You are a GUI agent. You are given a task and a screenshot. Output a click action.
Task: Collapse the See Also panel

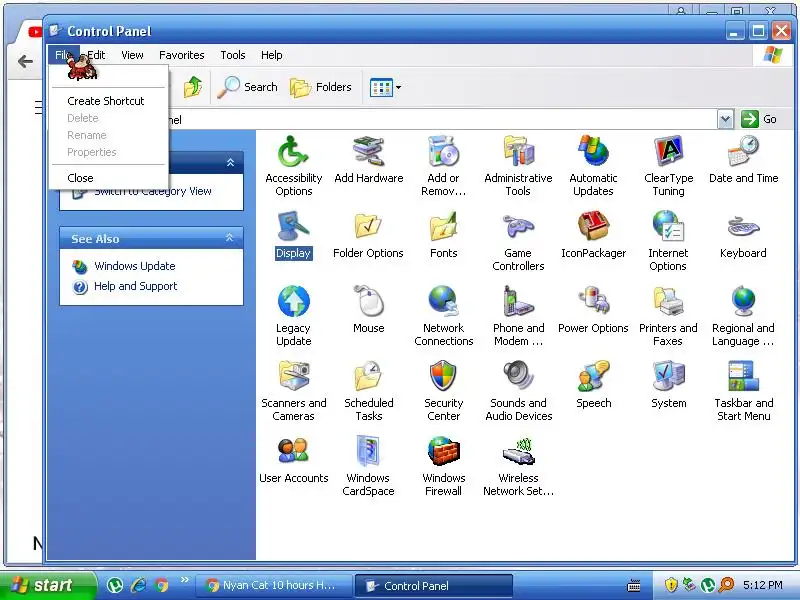(x=230, y=238)
